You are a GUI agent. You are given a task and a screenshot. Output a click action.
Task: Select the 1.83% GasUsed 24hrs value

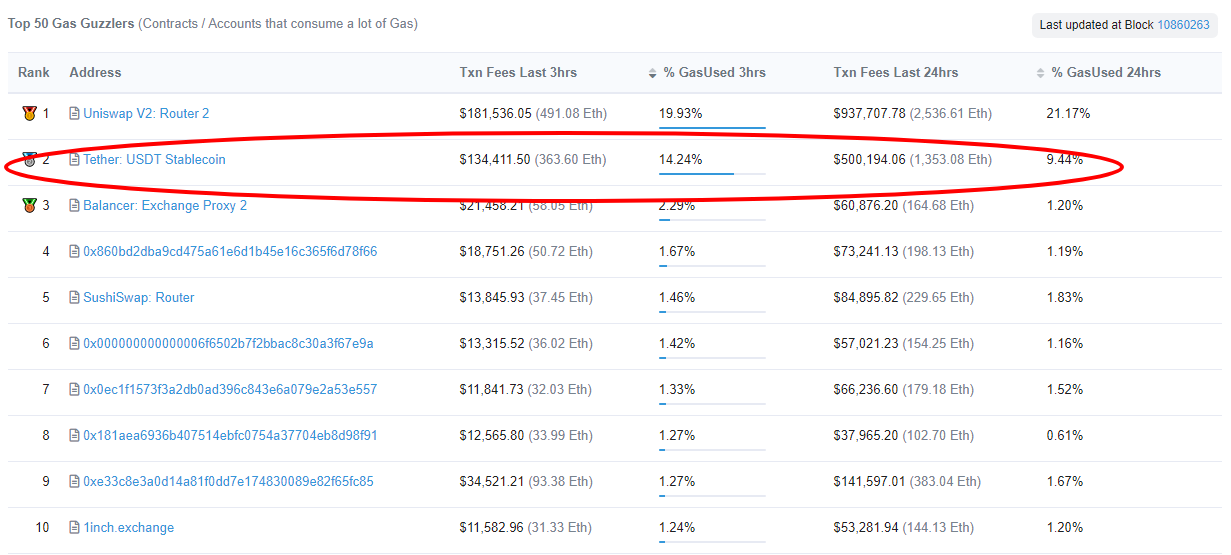click(1065, 297)
